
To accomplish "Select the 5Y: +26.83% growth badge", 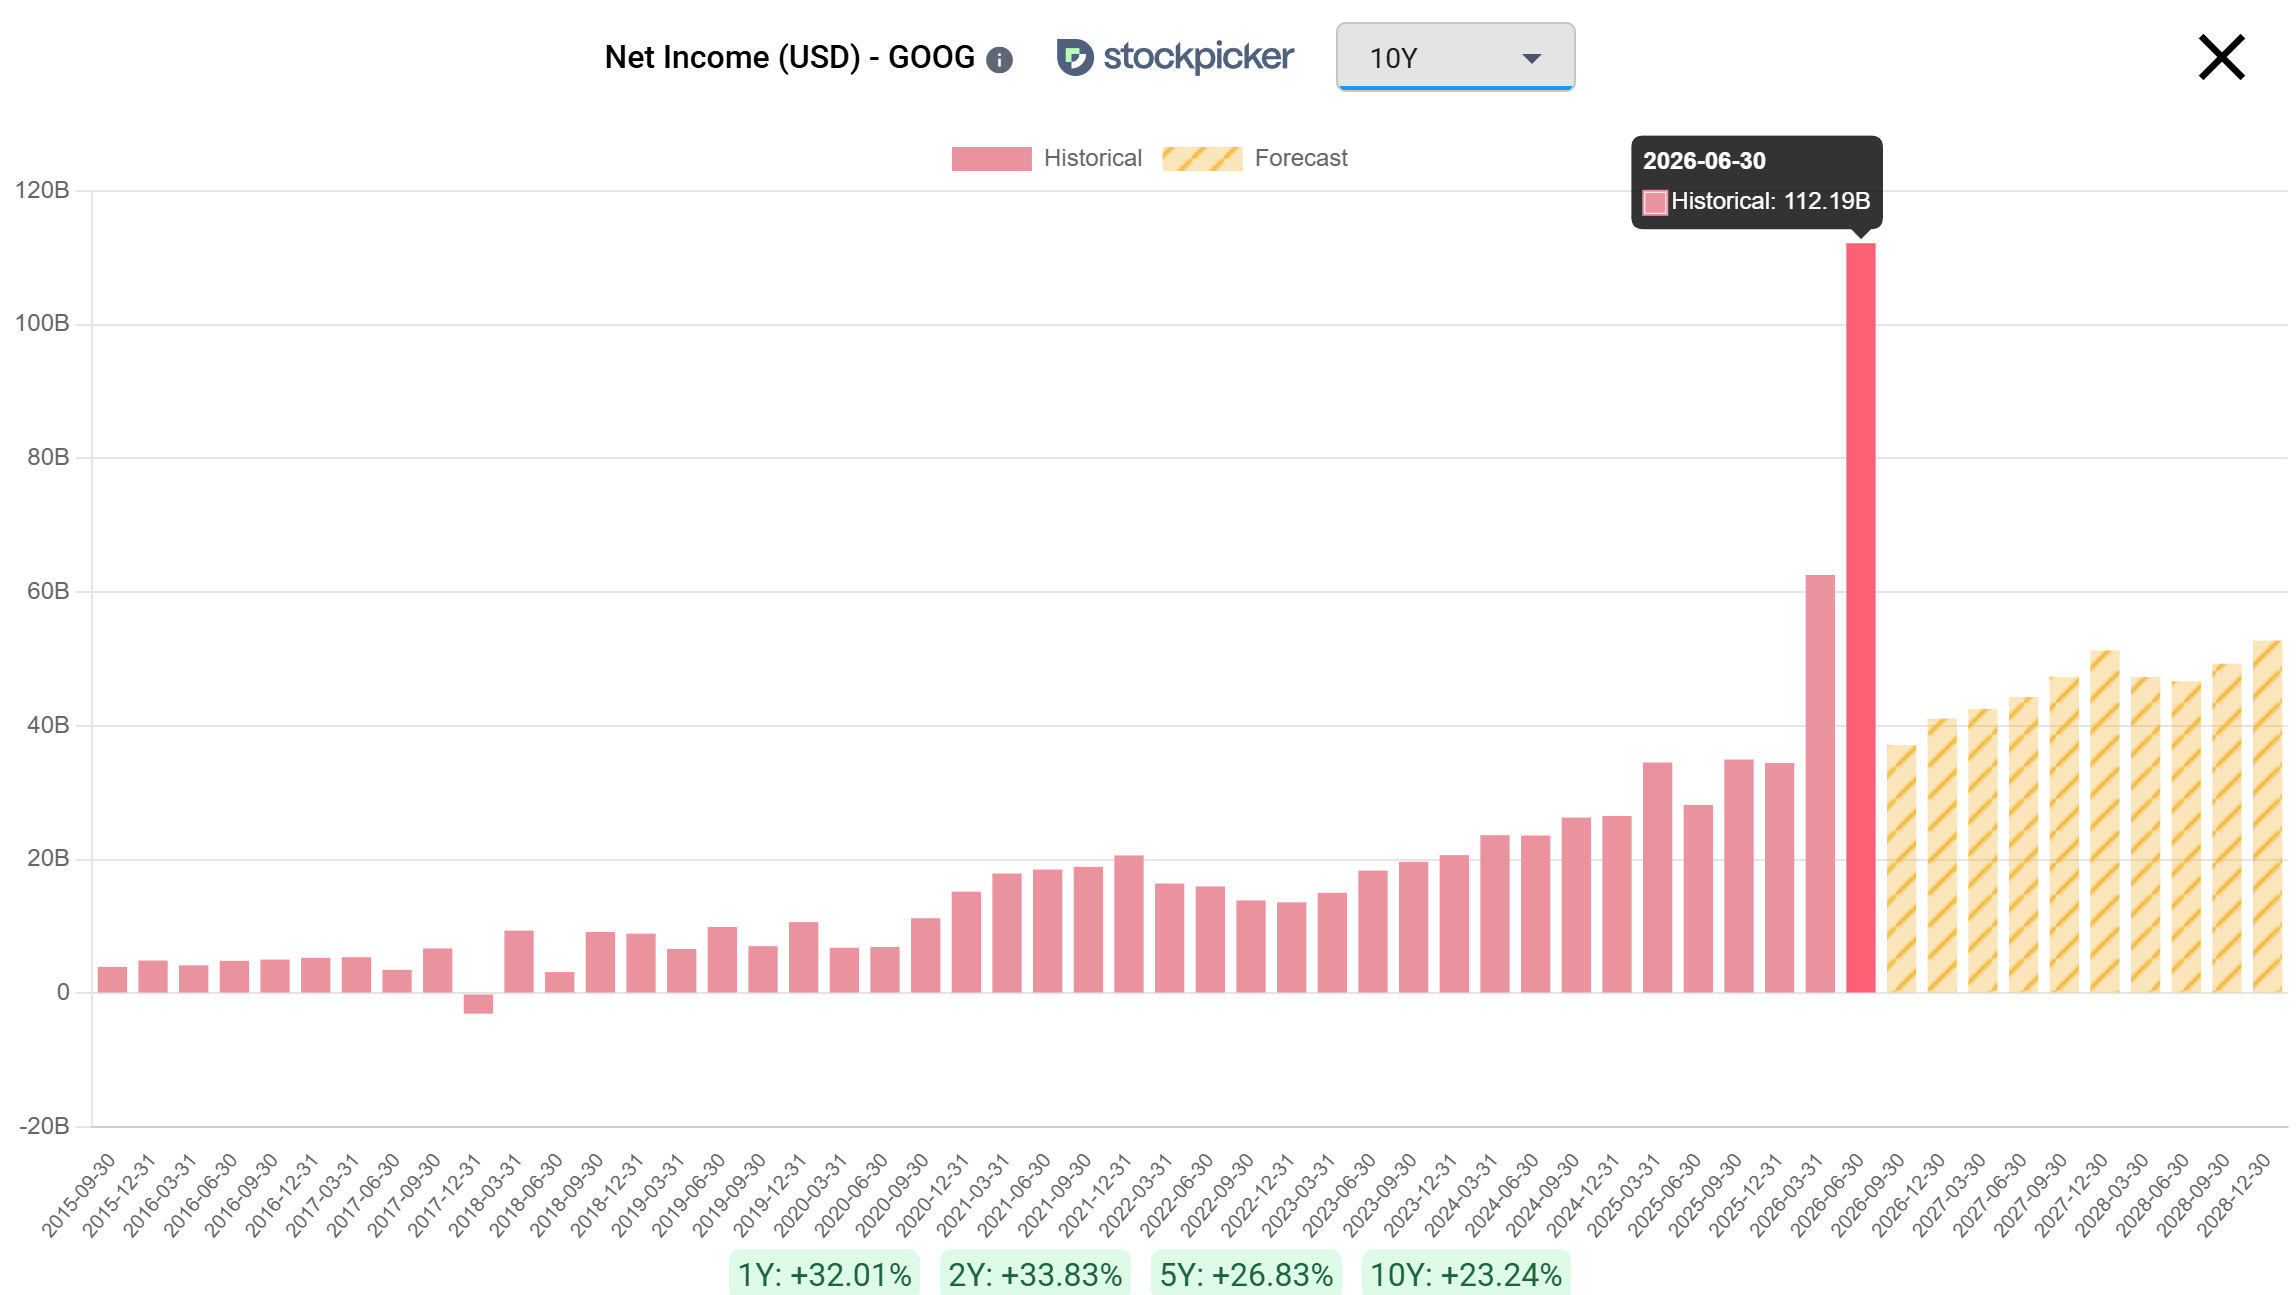I will pyautogui.click(x=1246, y=1273).
